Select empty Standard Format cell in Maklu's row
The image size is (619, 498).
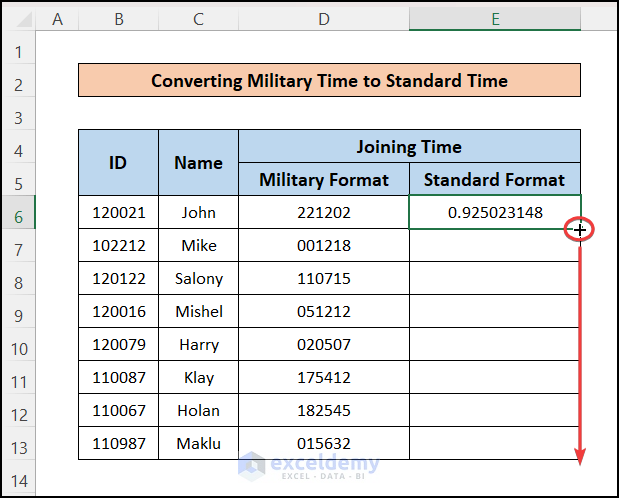click(495, 443)
